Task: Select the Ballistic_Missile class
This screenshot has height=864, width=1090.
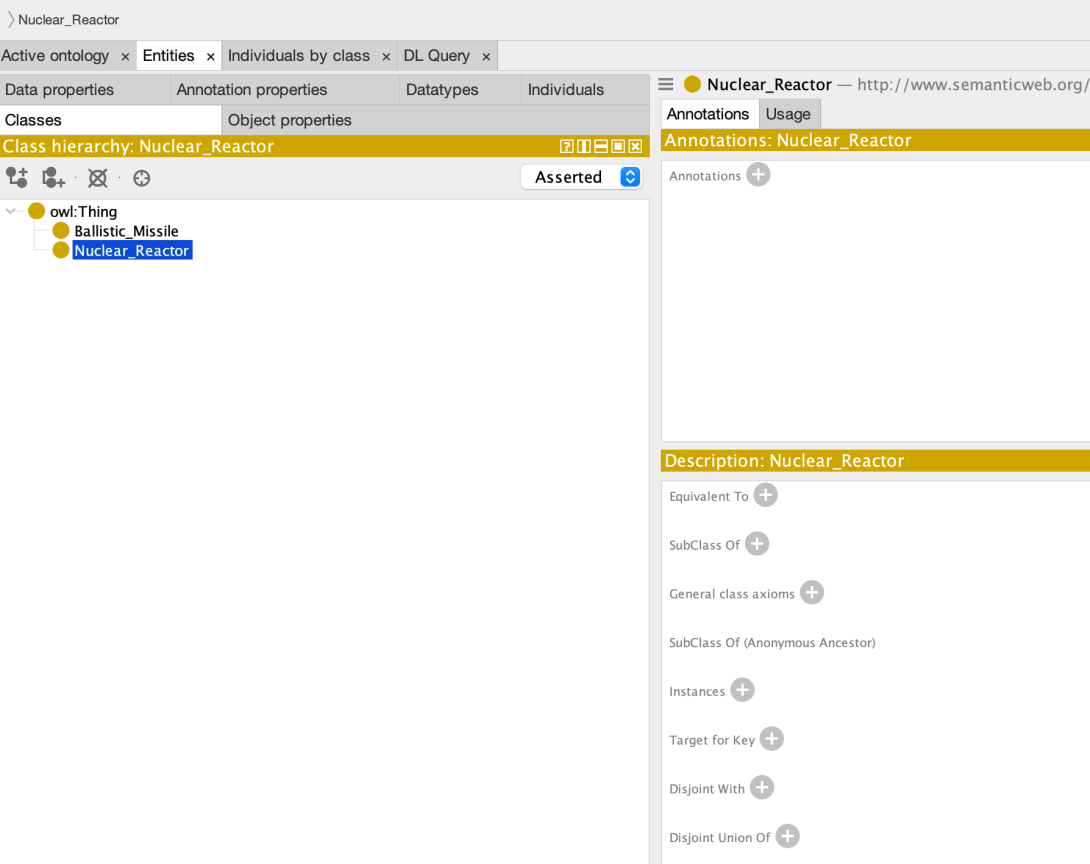Action: [x=126, y=230]
